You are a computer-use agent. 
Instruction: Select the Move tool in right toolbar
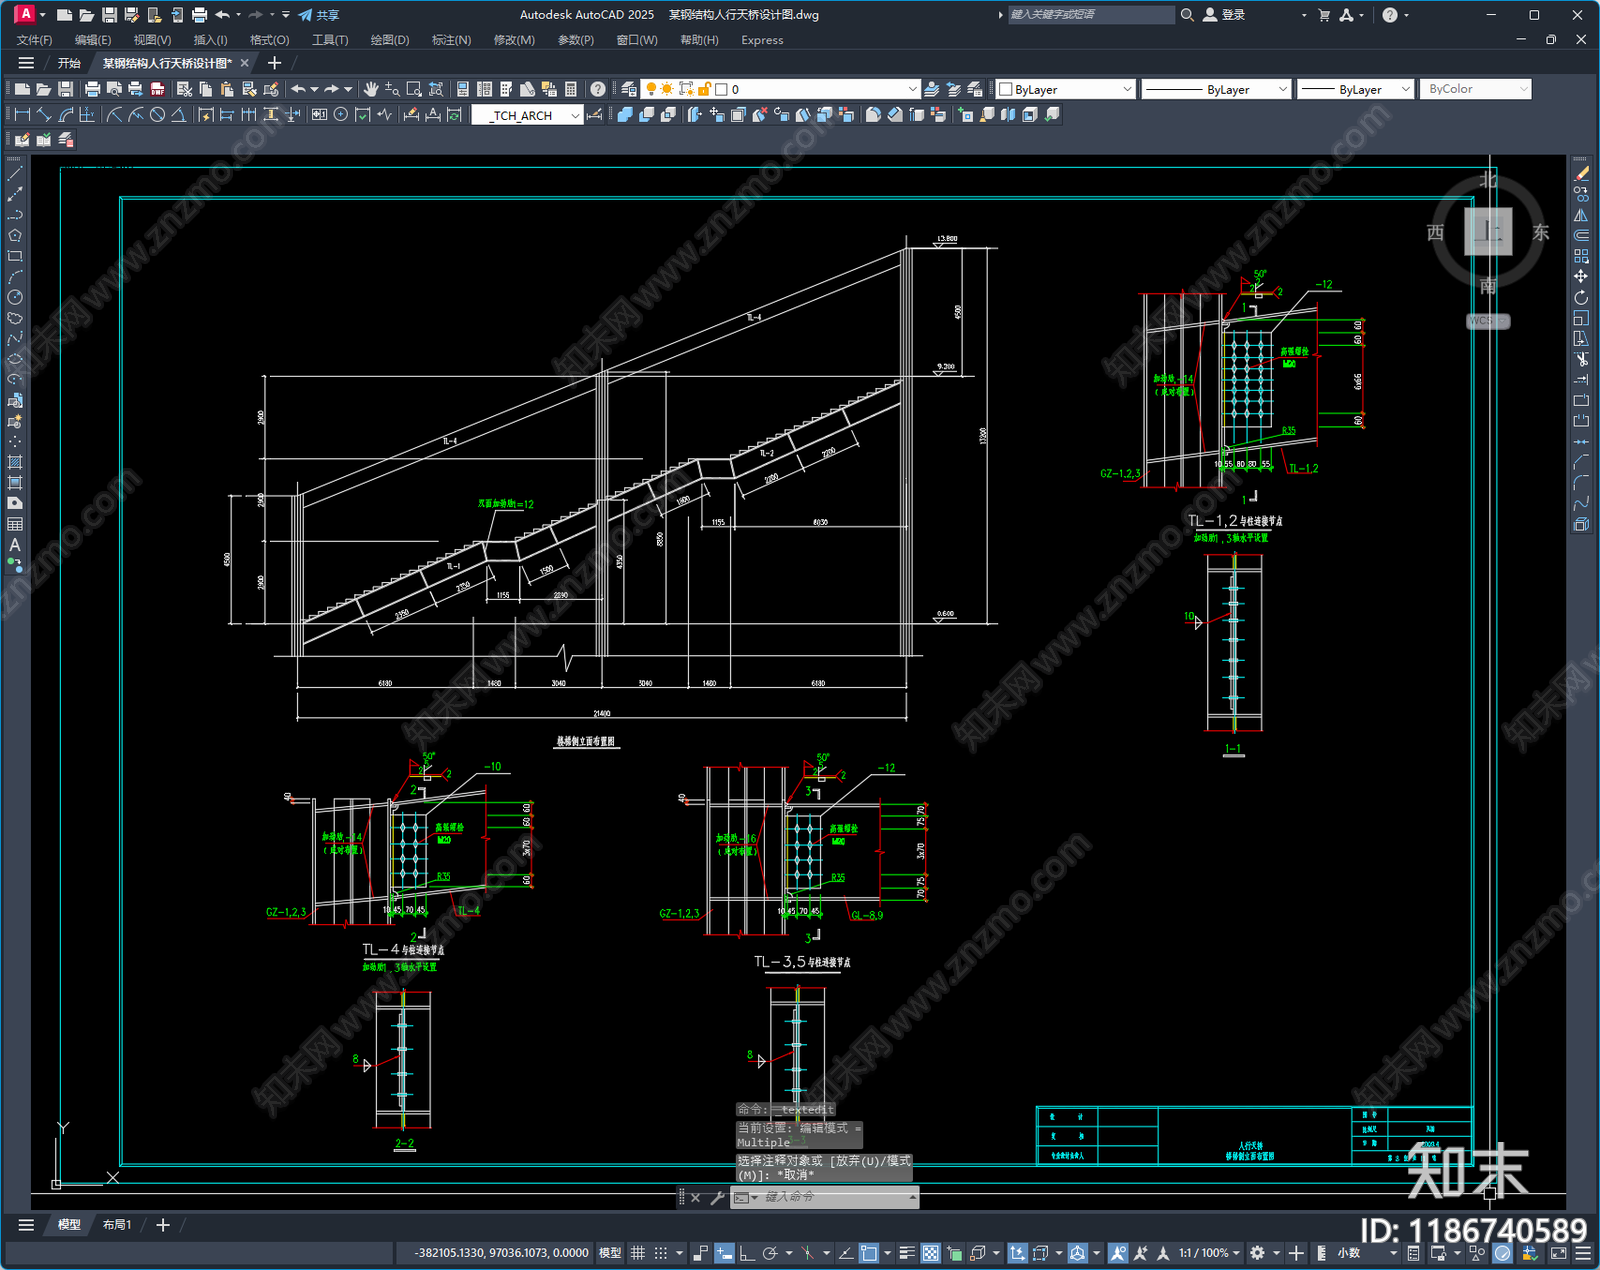click(1581, 276)
